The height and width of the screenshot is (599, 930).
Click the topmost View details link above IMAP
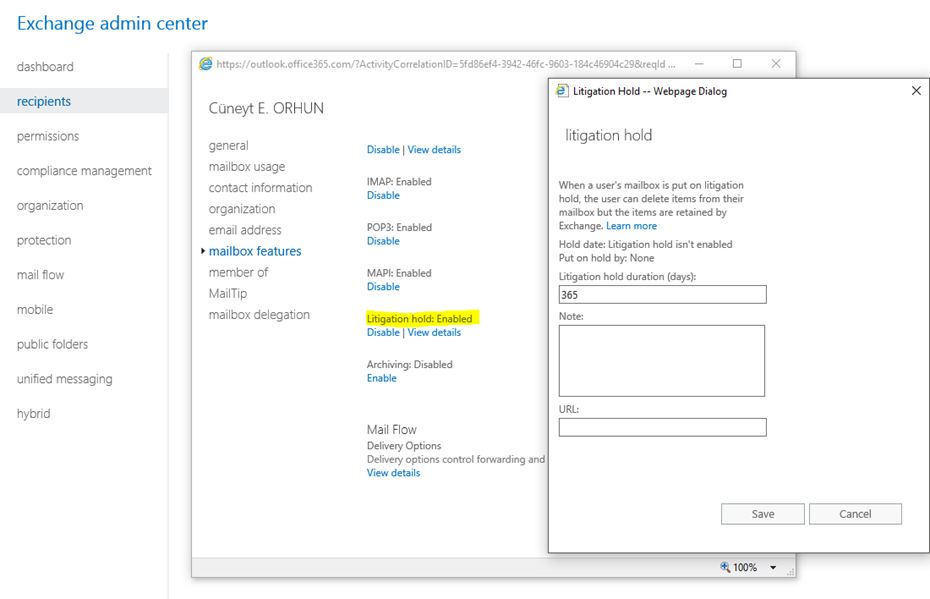434,149
